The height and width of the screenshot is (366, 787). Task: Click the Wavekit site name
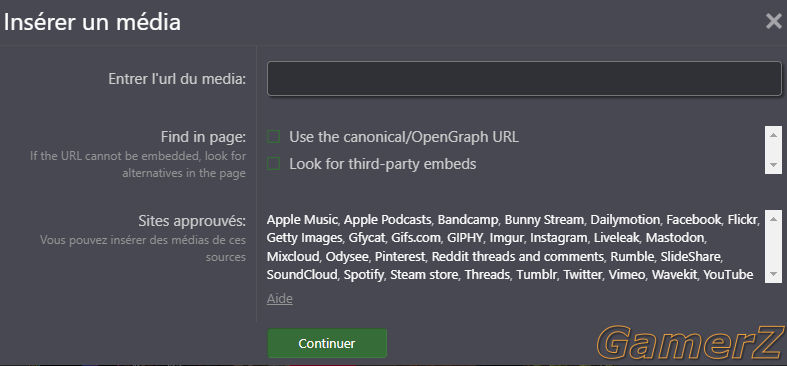pos(674,275)
